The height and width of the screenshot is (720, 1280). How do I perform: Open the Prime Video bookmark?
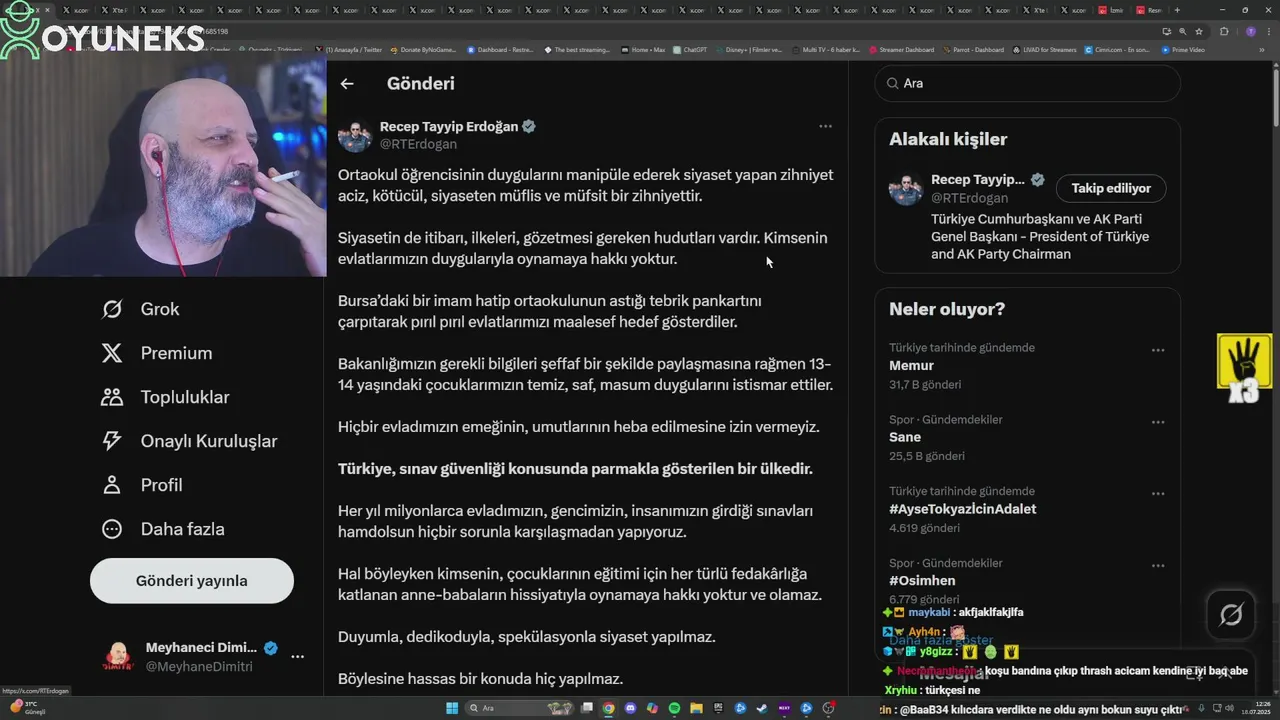(x=1183, y=50)
